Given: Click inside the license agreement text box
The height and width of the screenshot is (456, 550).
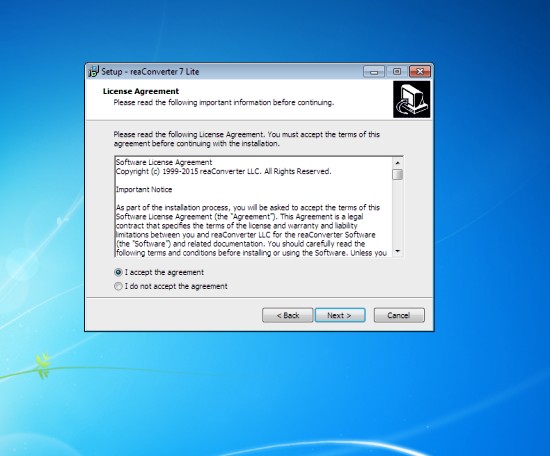Looking at the screenshot, I should pyautogui.click(x=254, y=207).
